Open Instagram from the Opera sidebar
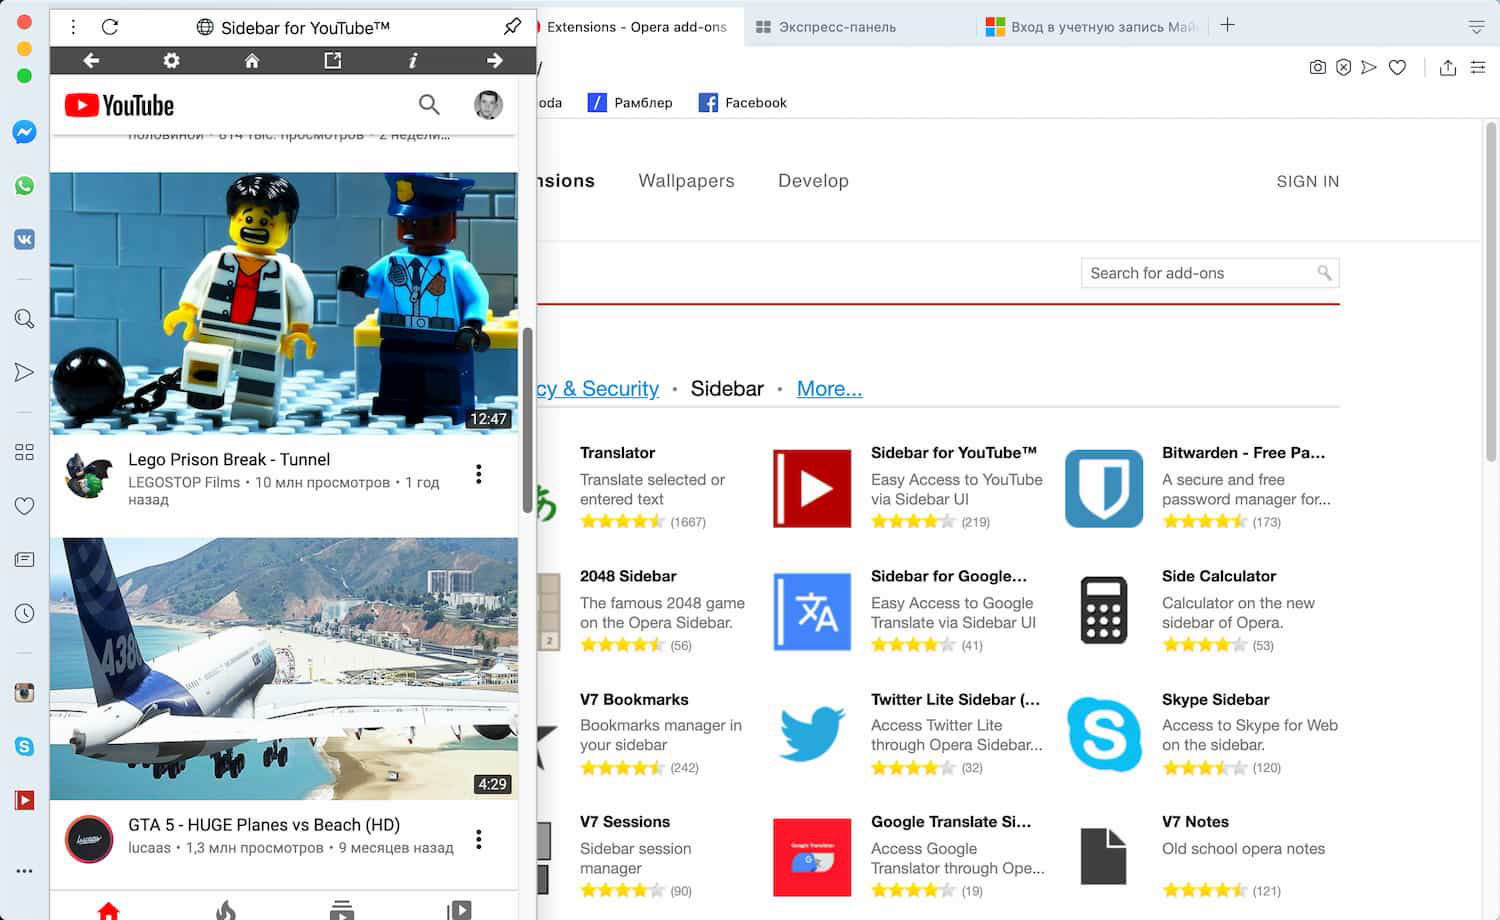This screenshot has height=920, width=1500. (24, 693)
